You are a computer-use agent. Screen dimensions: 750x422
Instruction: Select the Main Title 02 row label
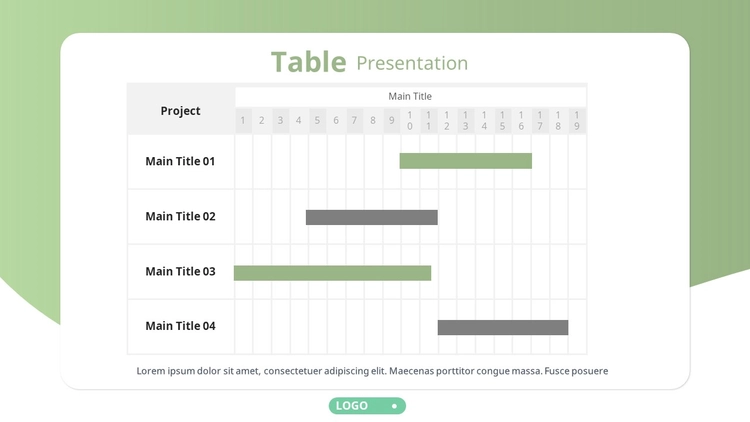click(x=180, y=216)
